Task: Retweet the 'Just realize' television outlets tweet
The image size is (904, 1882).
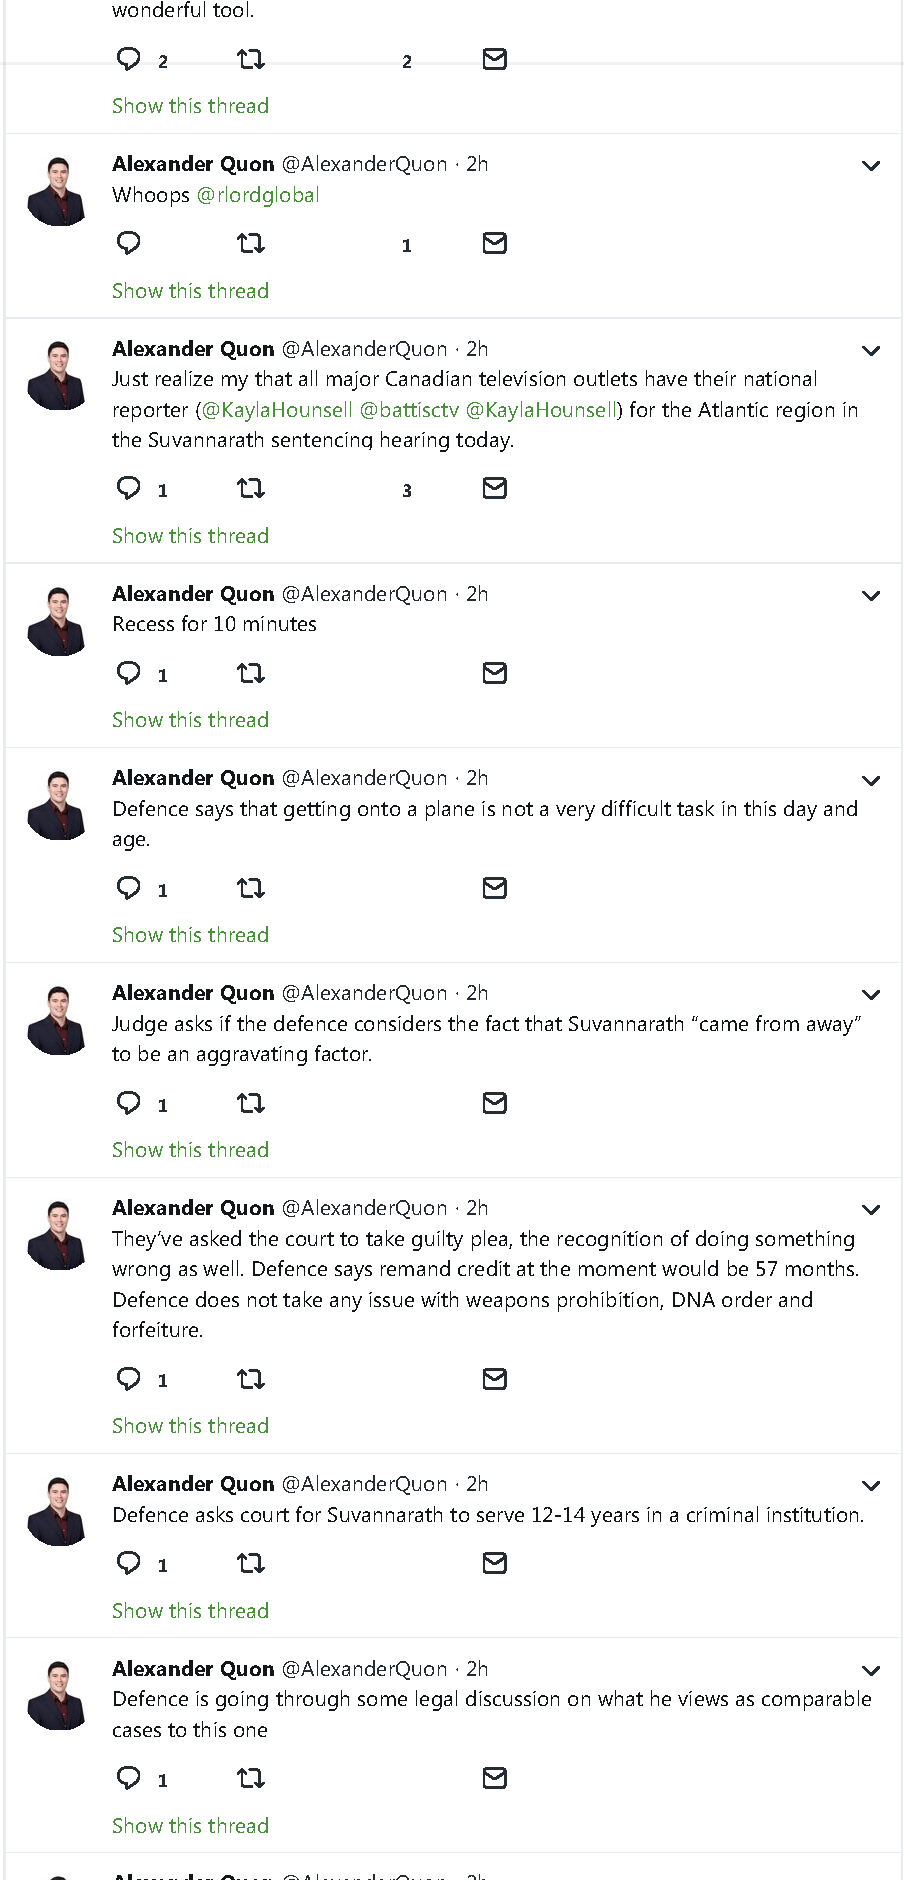Action: (x=250, y=489)
